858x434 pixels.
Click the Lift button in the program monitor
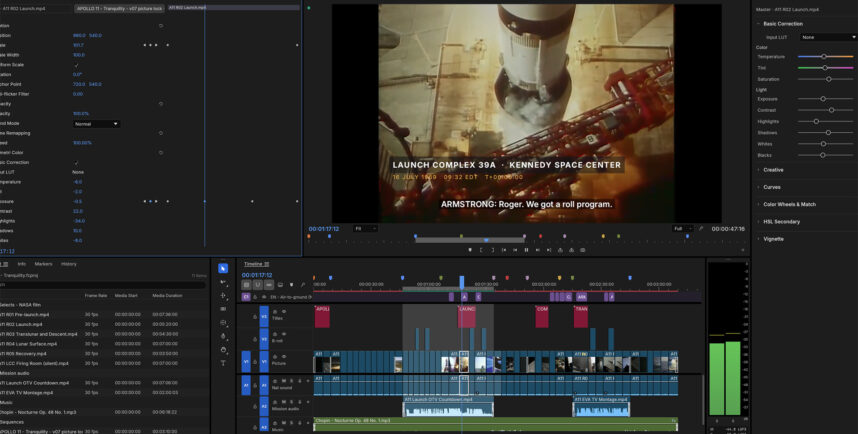(560, 250)
